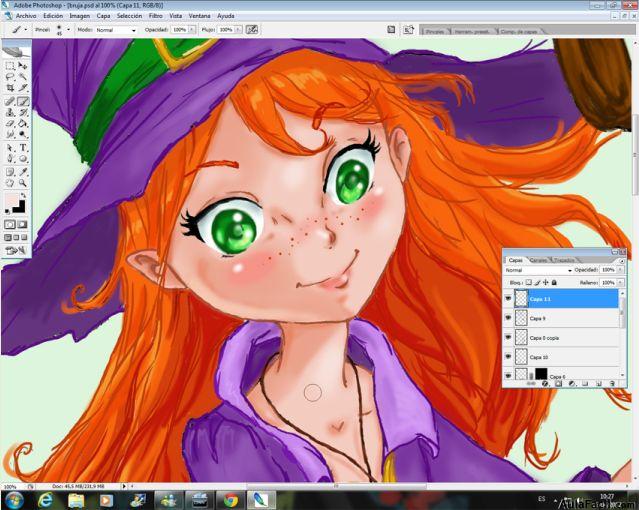Image resolution: width=639 pixels, height=510 pixels.
Task: Open the layer style (fx) button
Action: coord(545,384)
